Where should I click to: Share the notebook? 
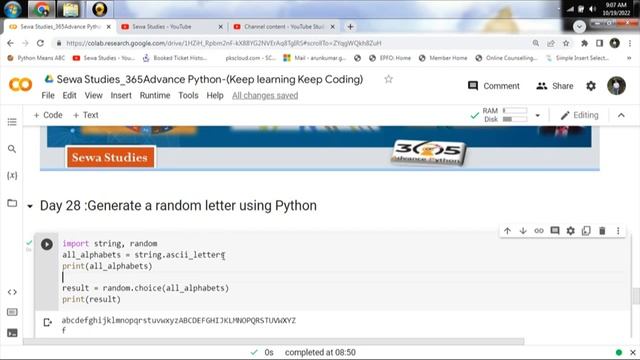555,86
